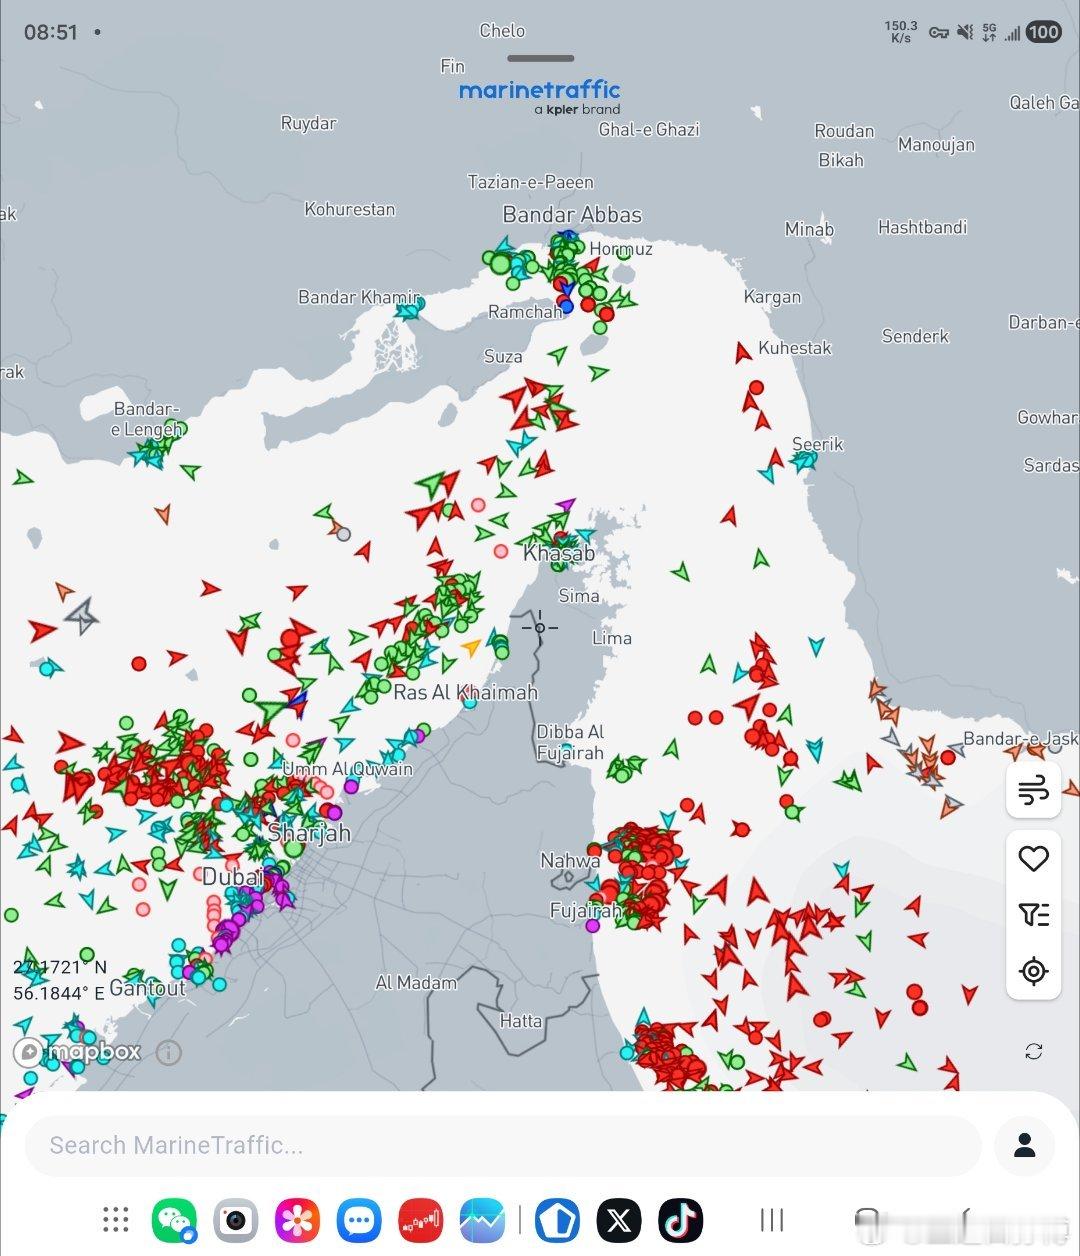Image resolution: width=1080 pixels, height=1256 pixels.
Task: Open TikTok from the dock
Action: [x=681, y=1220]
